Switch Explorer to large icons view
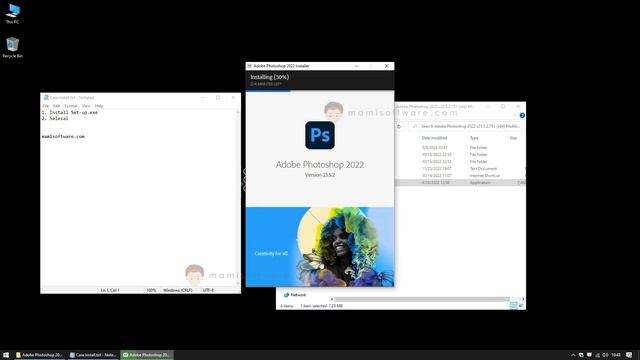The width and height of the screenshot is (640, 360). tap(521, 305)
